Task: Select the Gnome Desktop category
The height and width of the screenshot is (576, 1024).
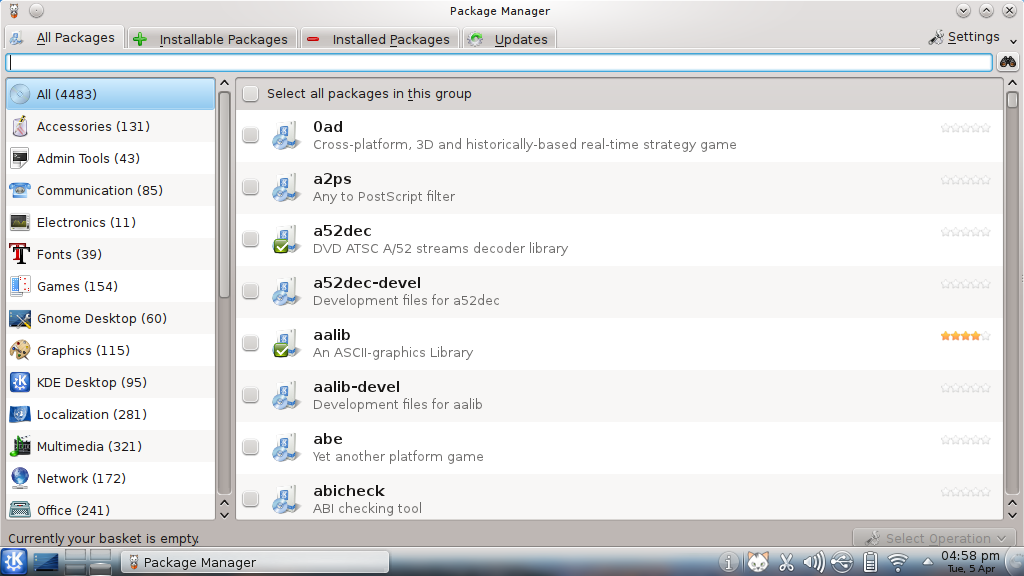Action: [x=110, y=318]
